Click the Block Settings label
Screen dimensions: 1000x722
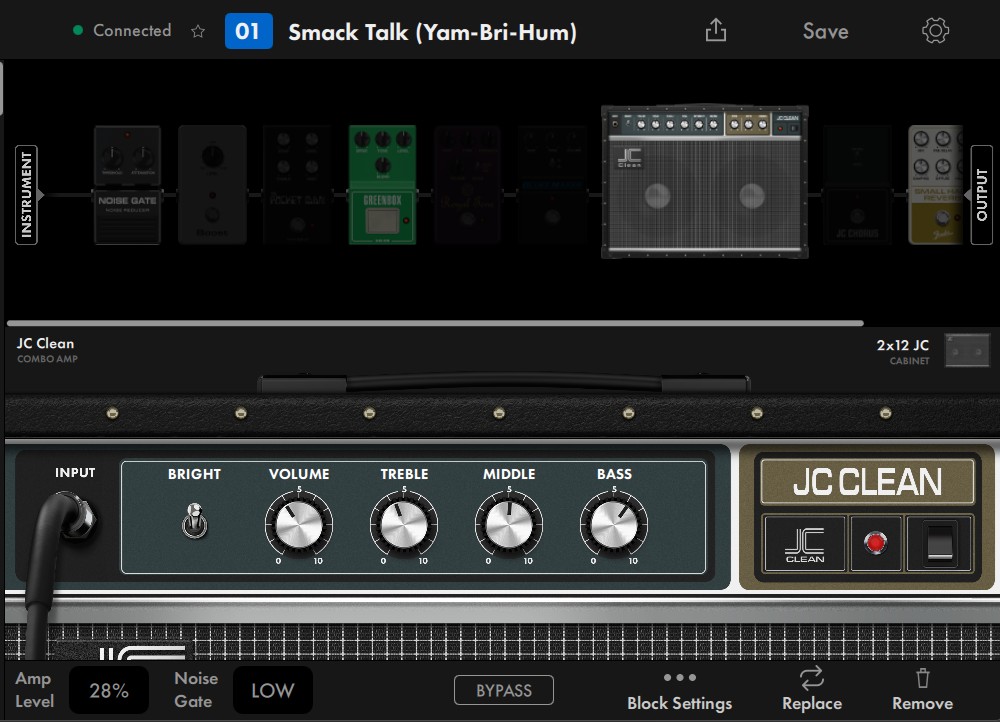[x=679, y=703]
